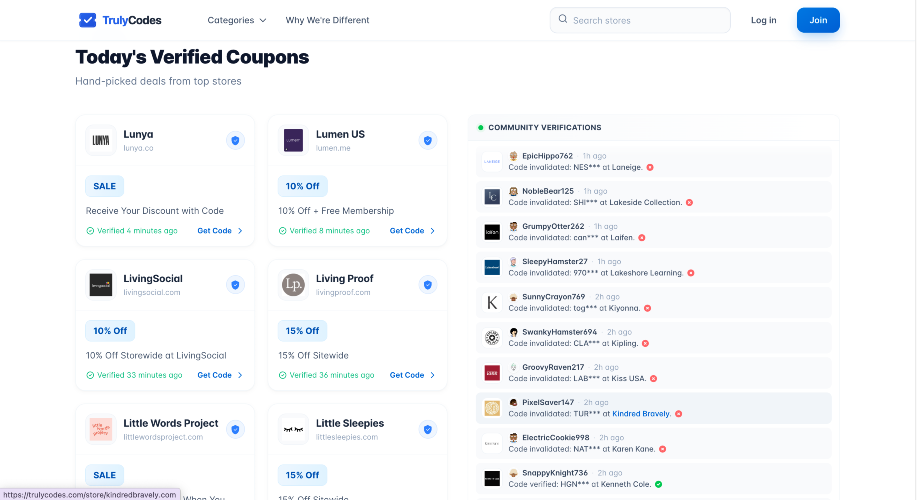Click the Kipling logo in SwankyHamster694 row

pyautogui.click(x=492, y=337)
